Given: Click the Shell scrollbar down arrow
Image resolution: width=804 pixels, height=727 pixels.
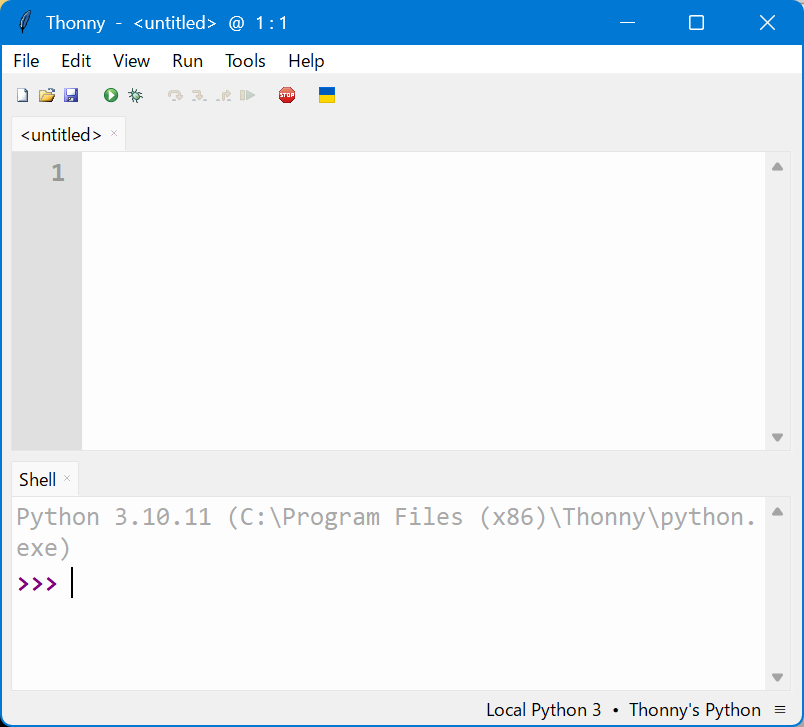Looking at the screenshot, I should pyautogui.click(x=777, y=677).
